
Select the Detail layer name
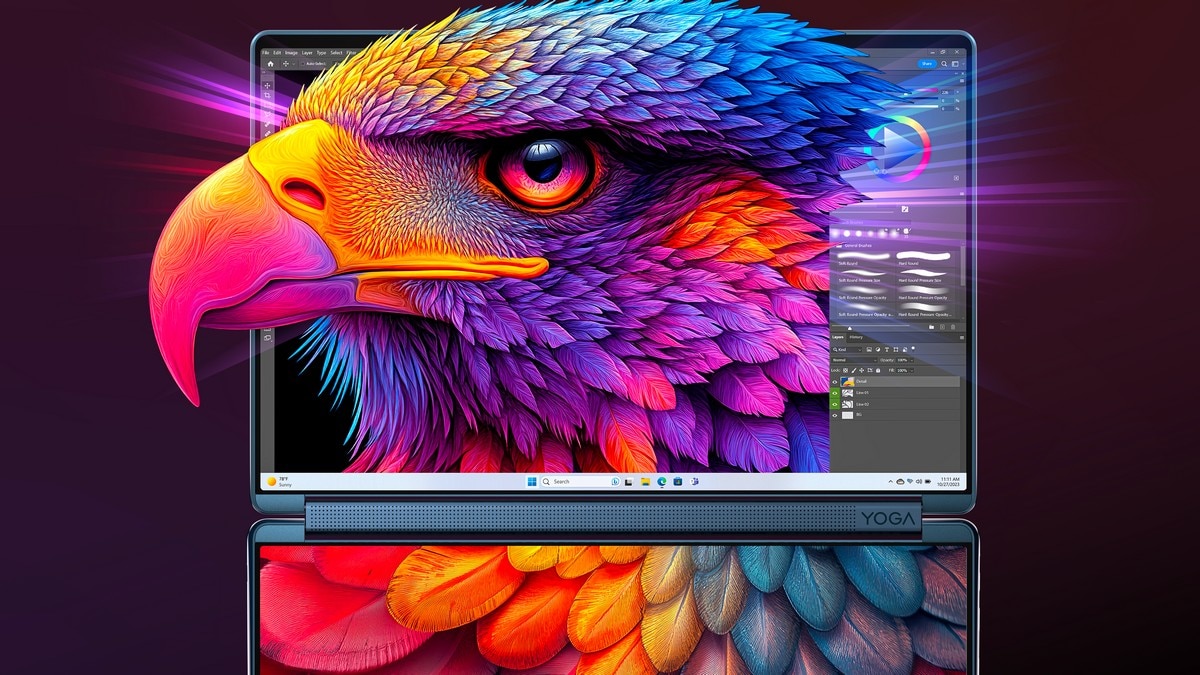click(x=861, y=381)
